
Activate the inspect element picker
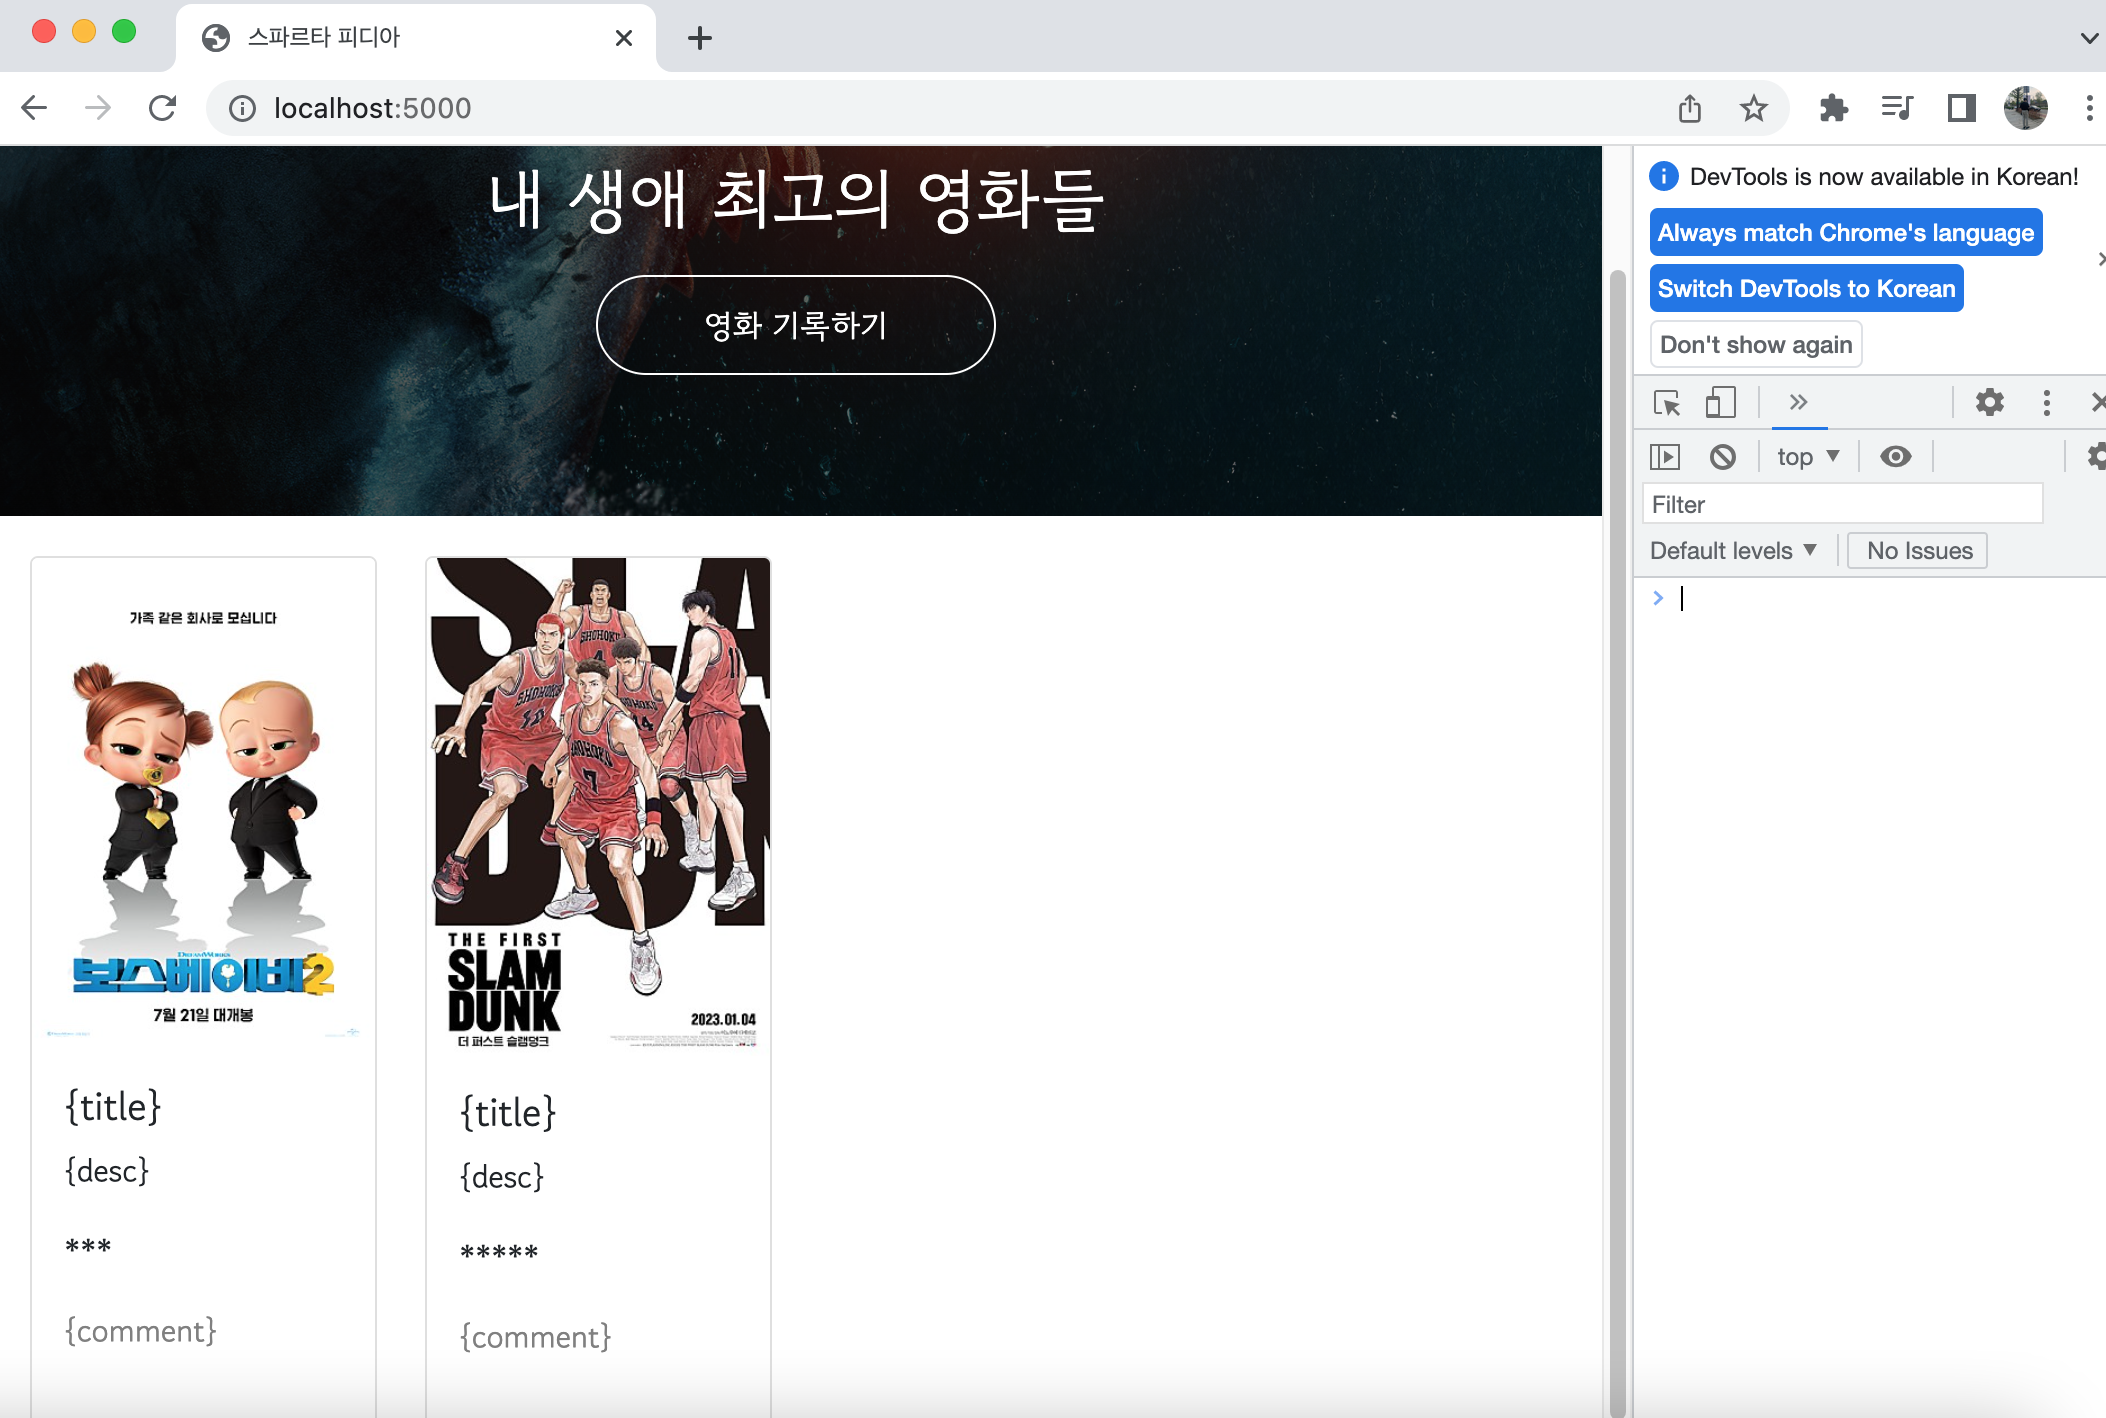[1666, 402]
